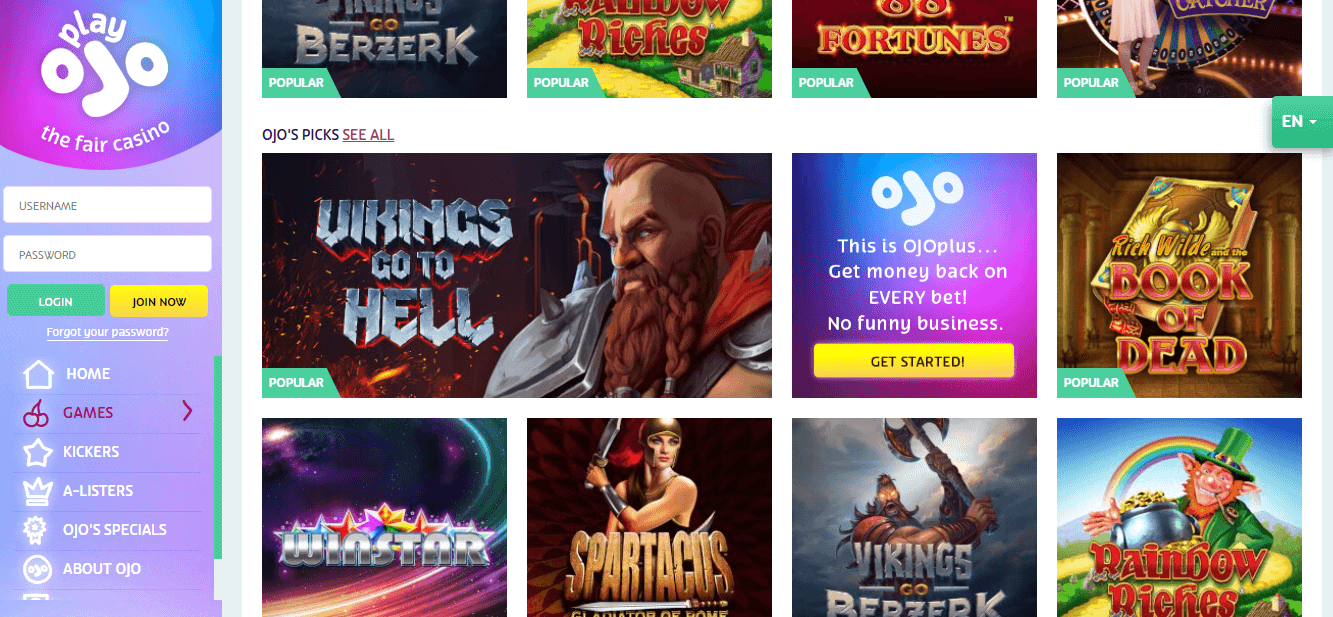Click the yellow Join Now button
This screenshot has height=617, width=1333.
click(159, 301)
